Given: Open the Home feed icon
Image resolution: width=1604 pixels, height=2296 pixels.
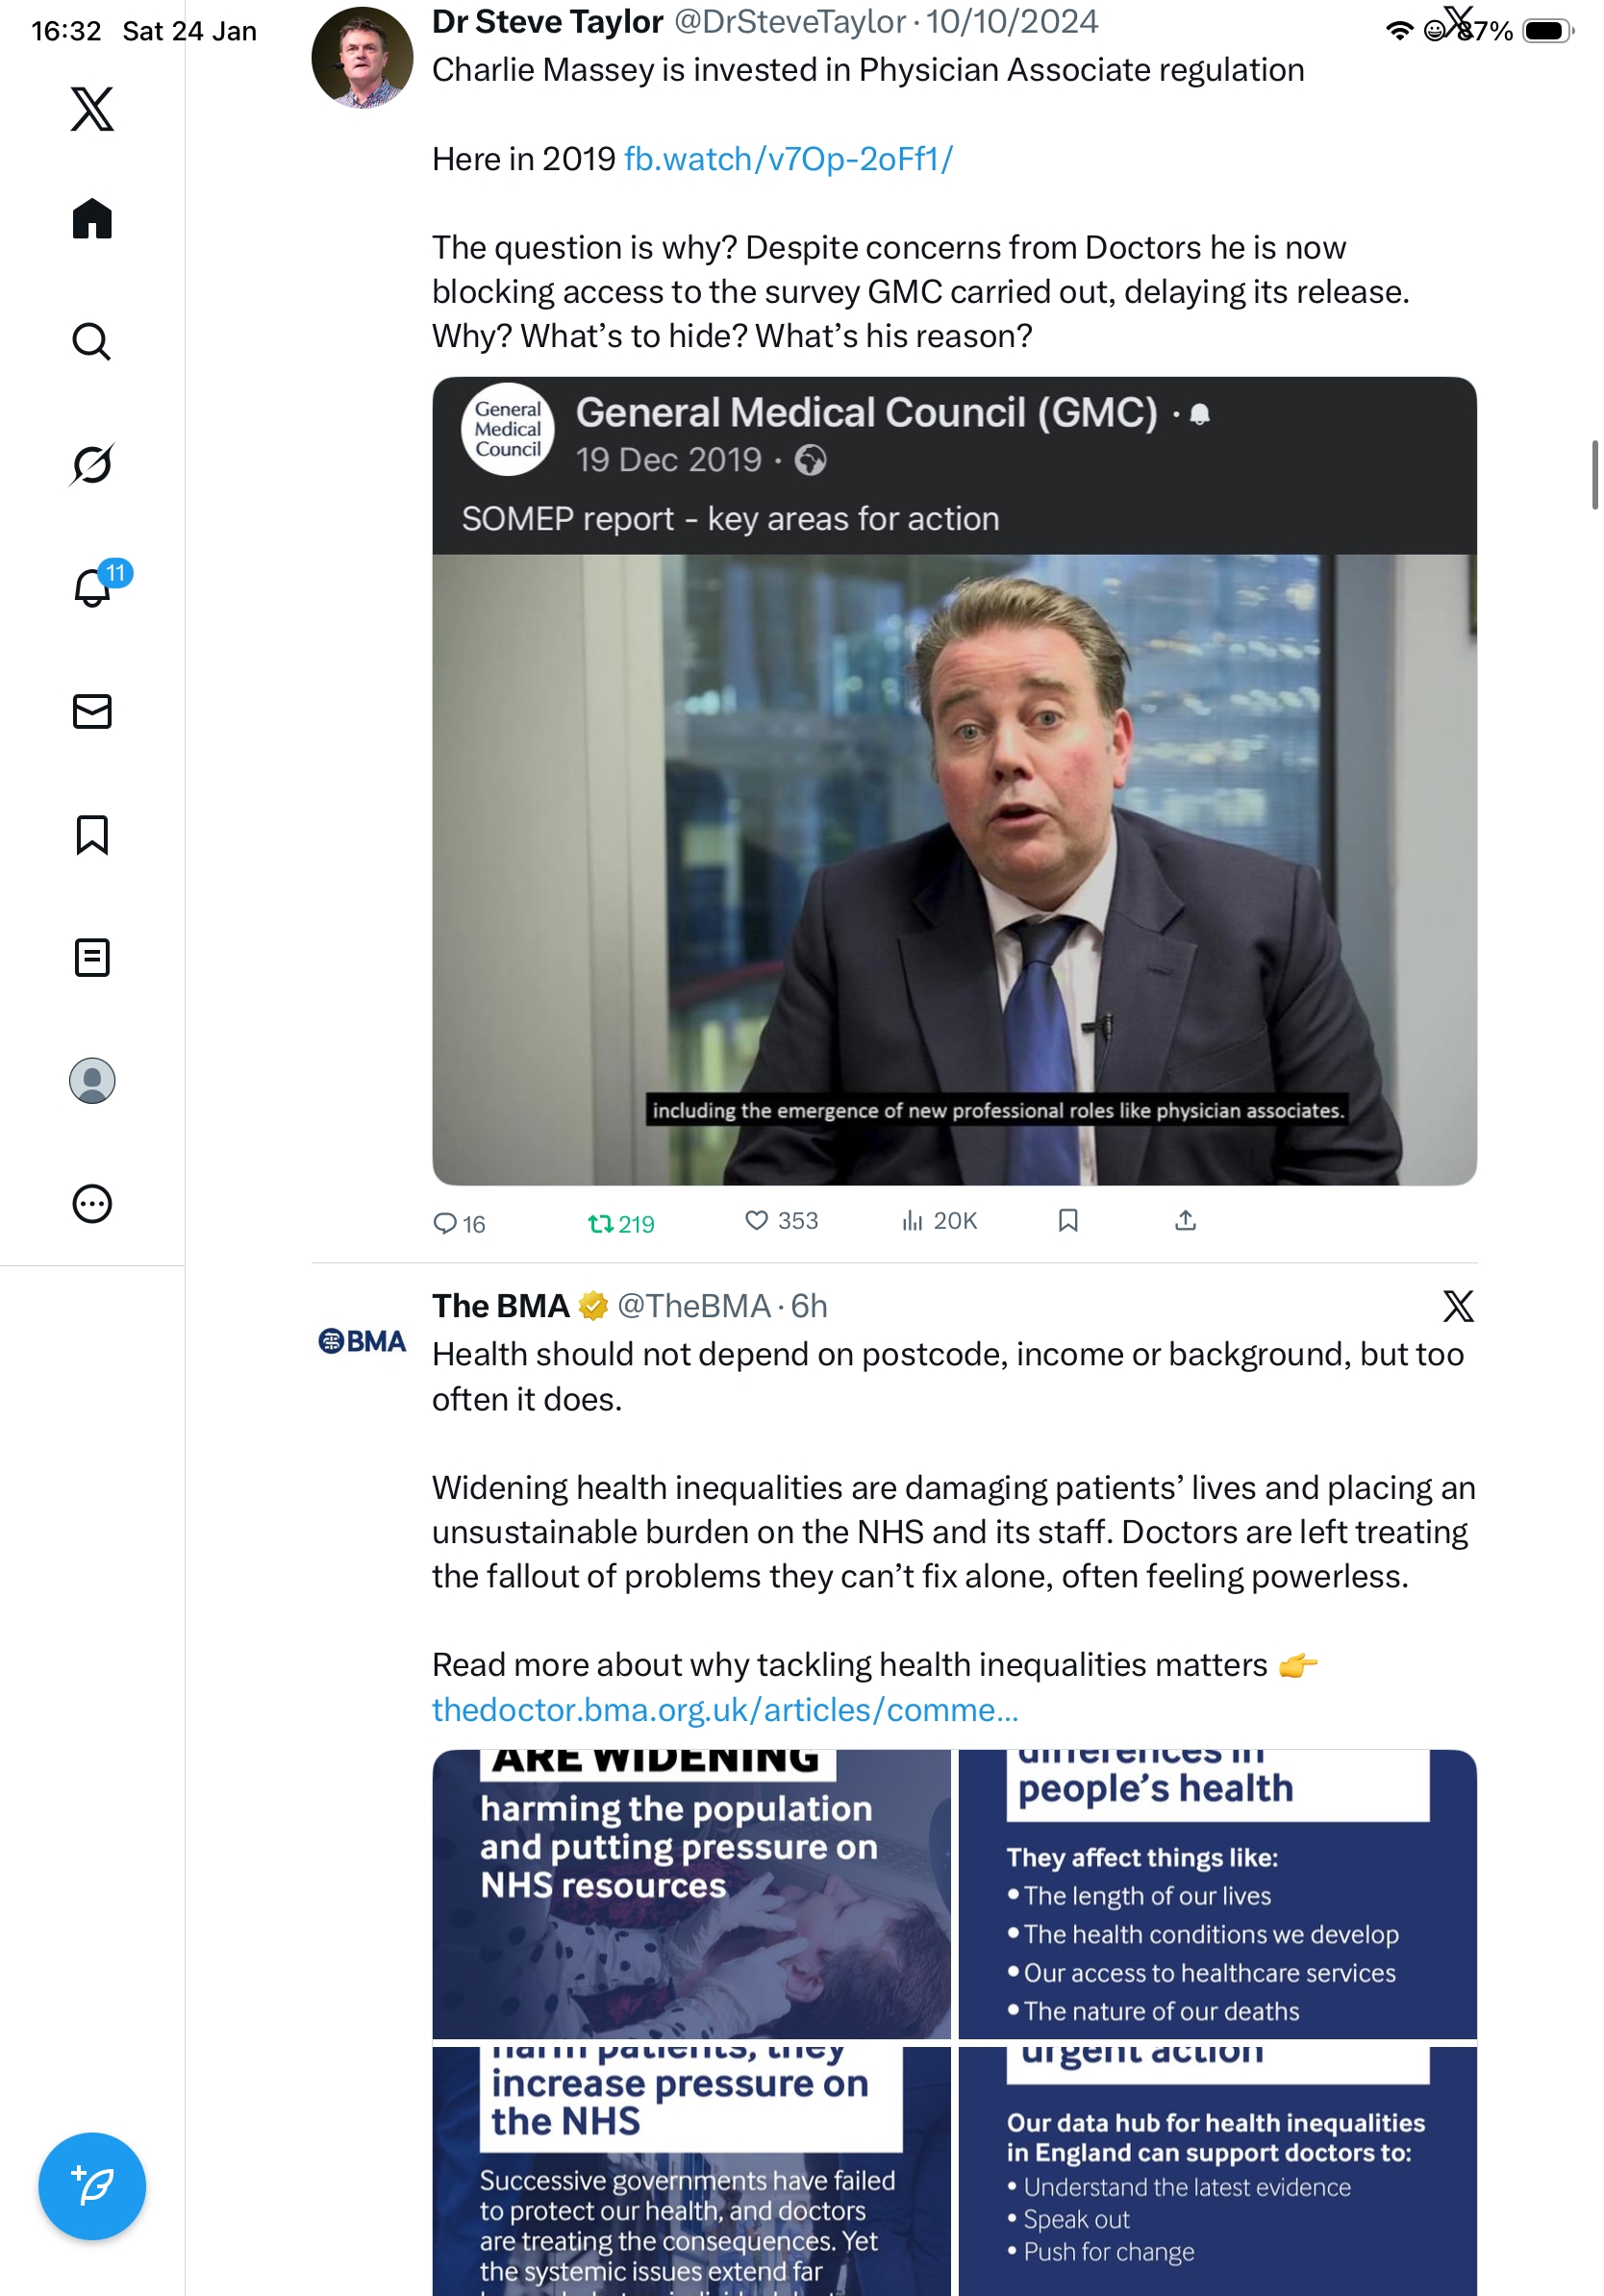Looking at the screenshot, I should pyautogui.click(x=92, y=218).
